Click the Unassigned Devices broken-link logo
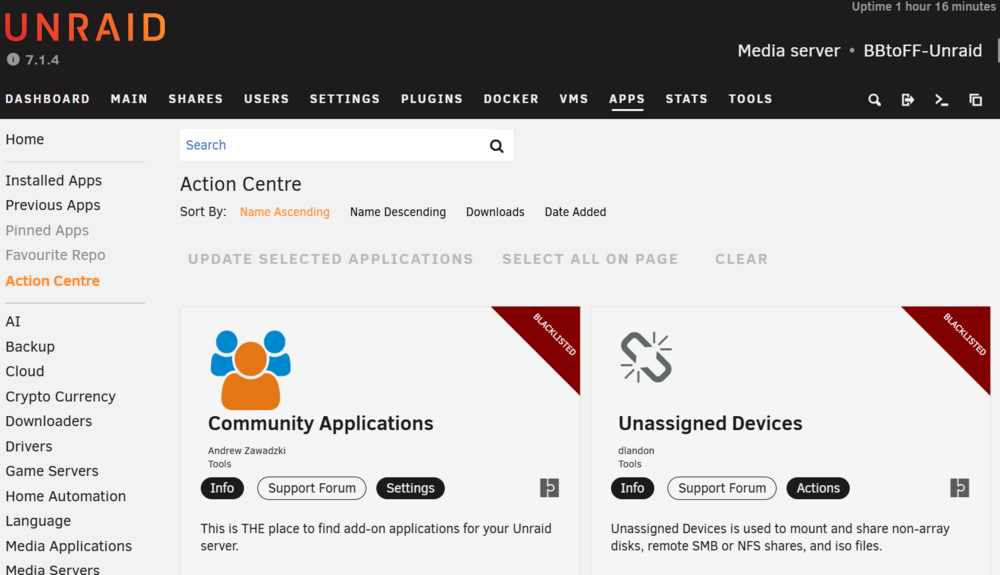This screenshot has width=1000, height=575. click(646, 357)
